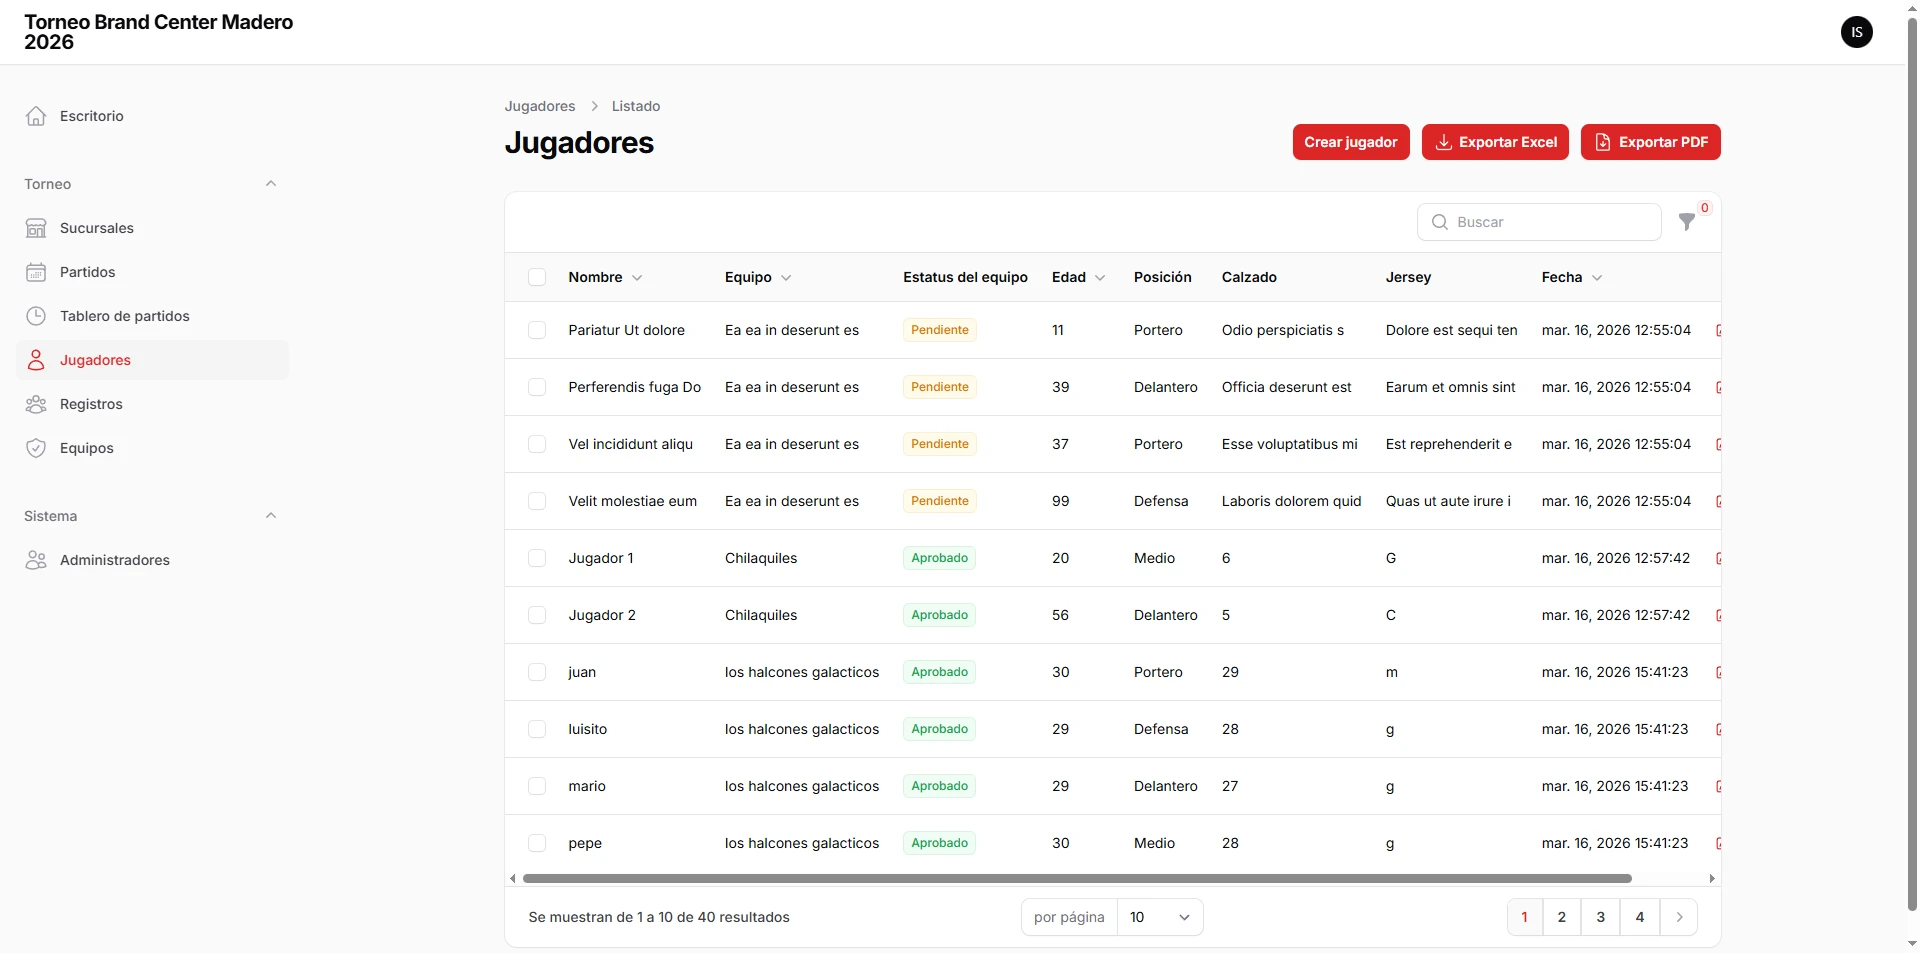Click the red action icon on pepe row
Viewport: 1920px width, 953px height.
[x=1718, y=843]
